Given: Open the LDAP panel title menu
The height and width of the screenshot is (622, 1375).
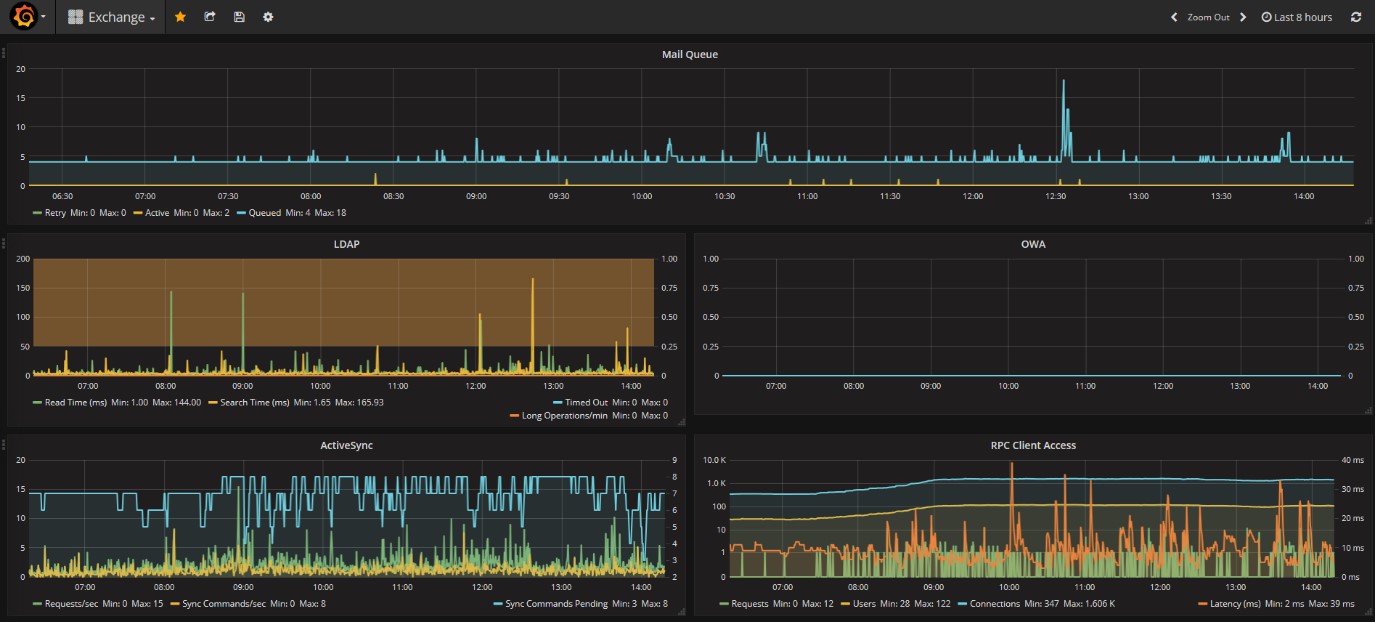Looking at the screenshot, I should 346,244.
